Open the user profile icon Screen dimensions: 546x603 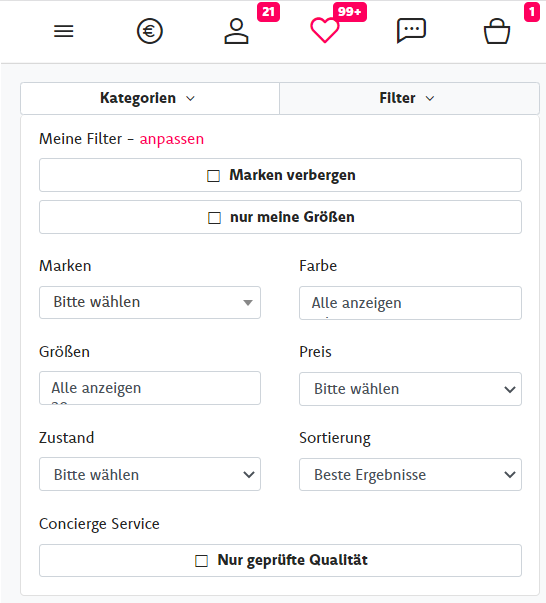coord(236,31)
